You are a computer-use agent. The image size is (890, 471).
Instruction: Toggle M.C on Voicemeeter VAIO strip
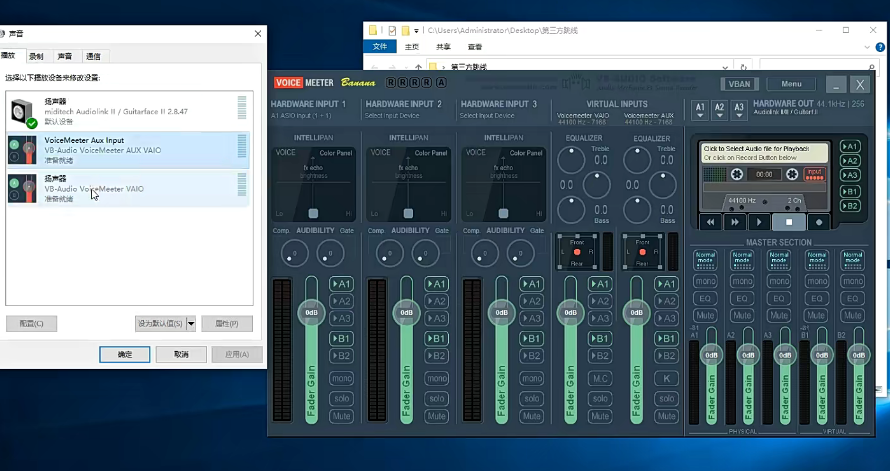pos(600,379)
